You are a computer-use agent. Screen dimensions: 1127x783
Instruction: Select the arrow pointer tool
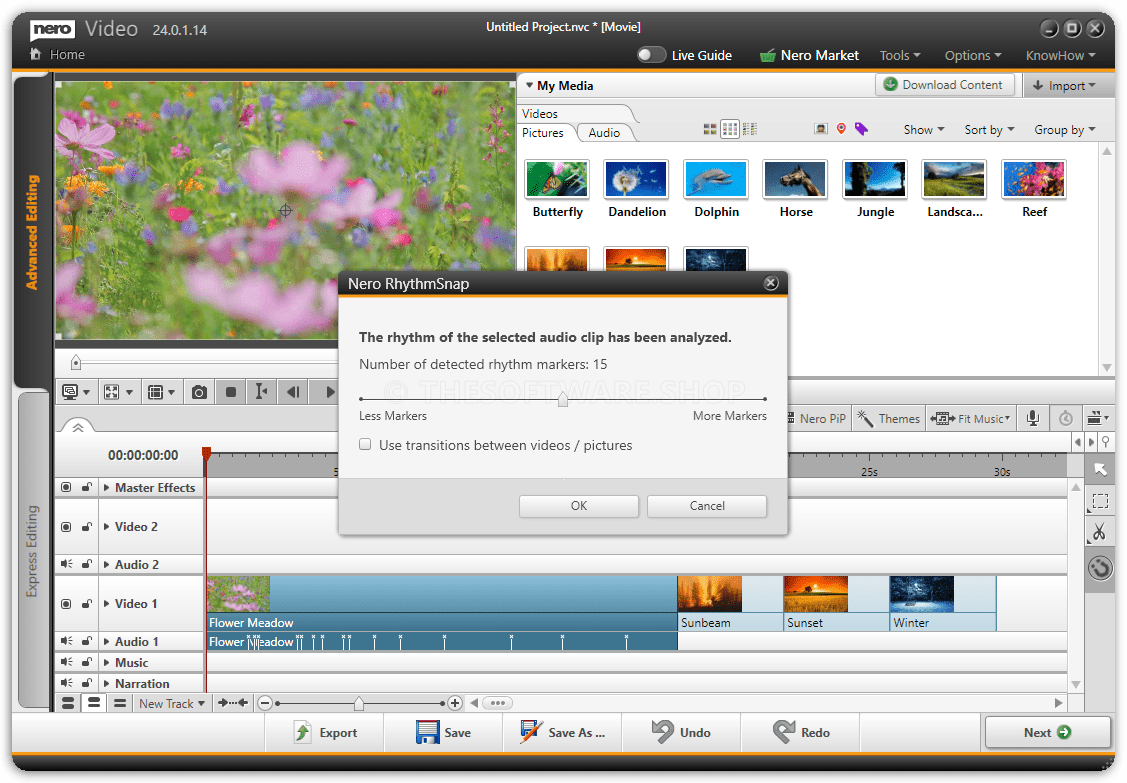pyautogui.click(x=1100, y=470)
